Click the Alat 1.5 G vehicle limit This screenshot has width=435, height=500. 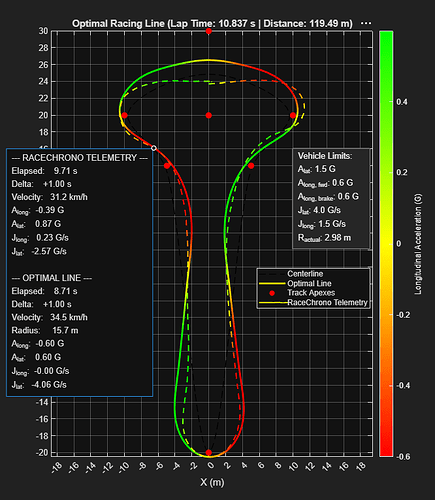pyautogui.click(x=317, y=169)
